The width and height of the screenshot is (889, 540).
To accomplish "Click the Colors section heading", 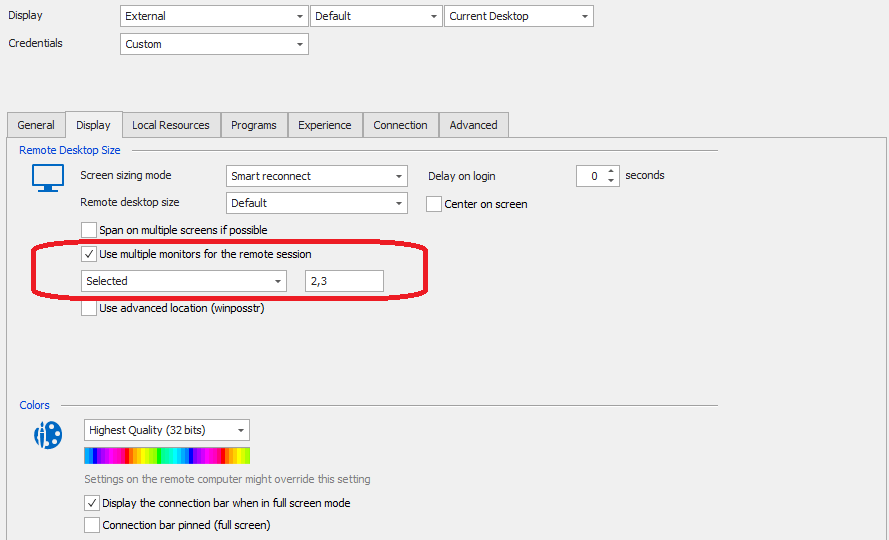I will coord(35,405).
